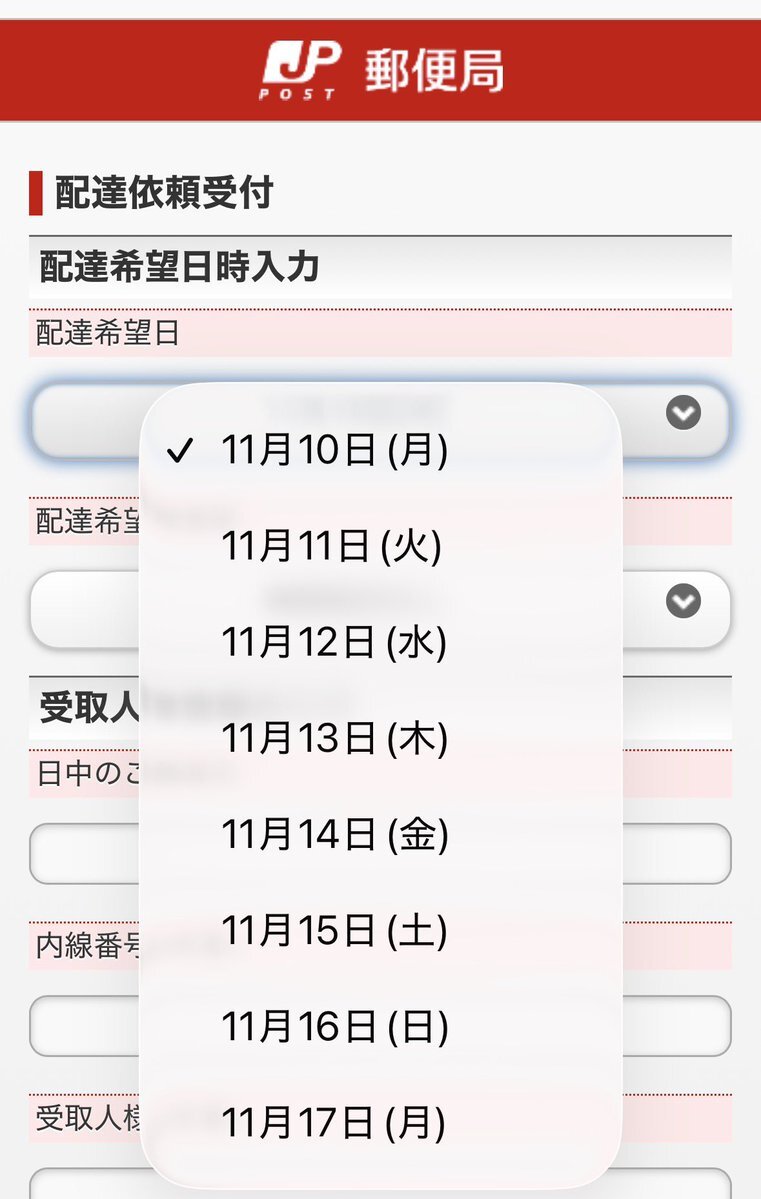Click the 配達希望日 field label
Screen dimensions: 761x1199
pyautogui.click(x=108, y=334)
